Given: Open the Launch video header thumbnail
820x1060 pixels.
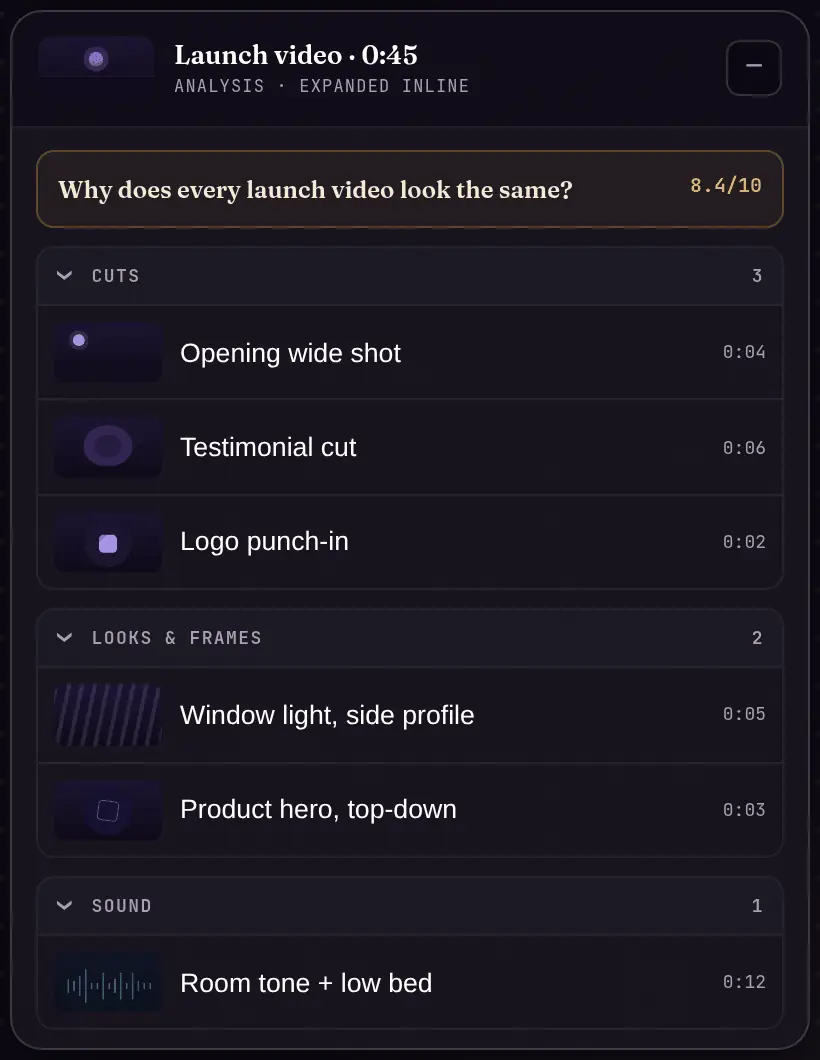Looking at the screenshot, I should pos(96,59).
